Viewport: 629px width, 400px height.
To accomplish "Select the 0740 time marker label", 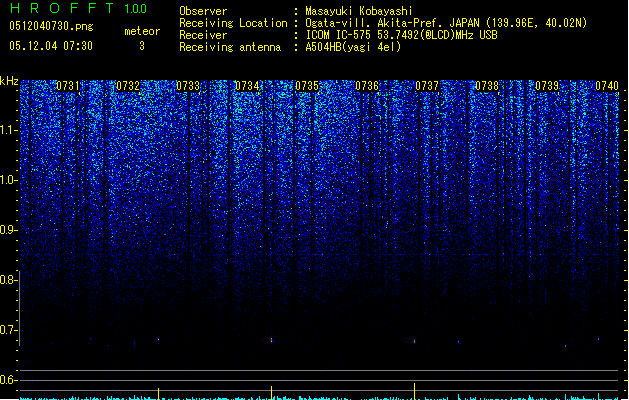I will coord(607,86).
